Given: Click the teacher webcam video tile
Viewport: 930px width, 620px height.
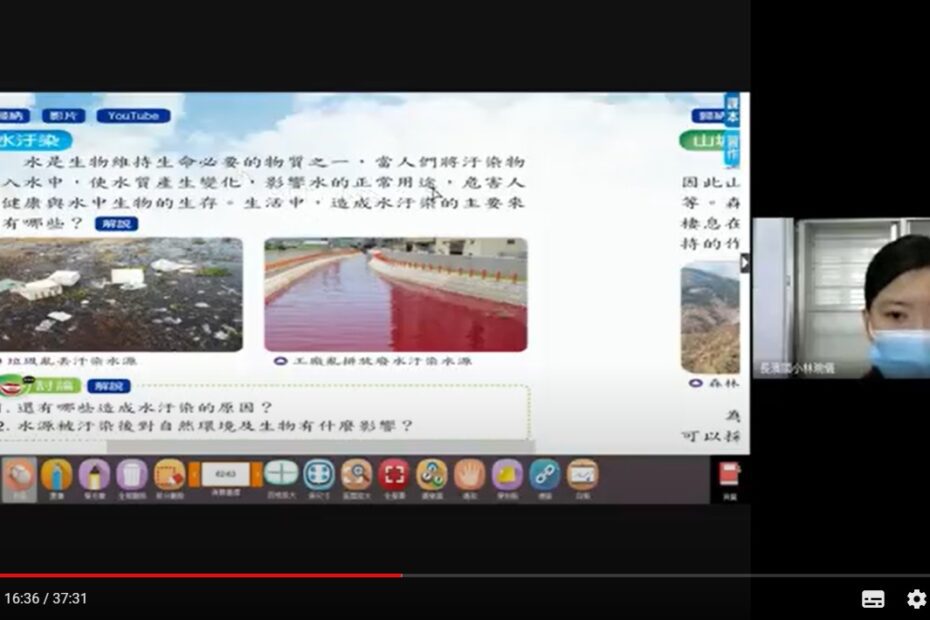Looking at the screenshot, I should [841, 298].
